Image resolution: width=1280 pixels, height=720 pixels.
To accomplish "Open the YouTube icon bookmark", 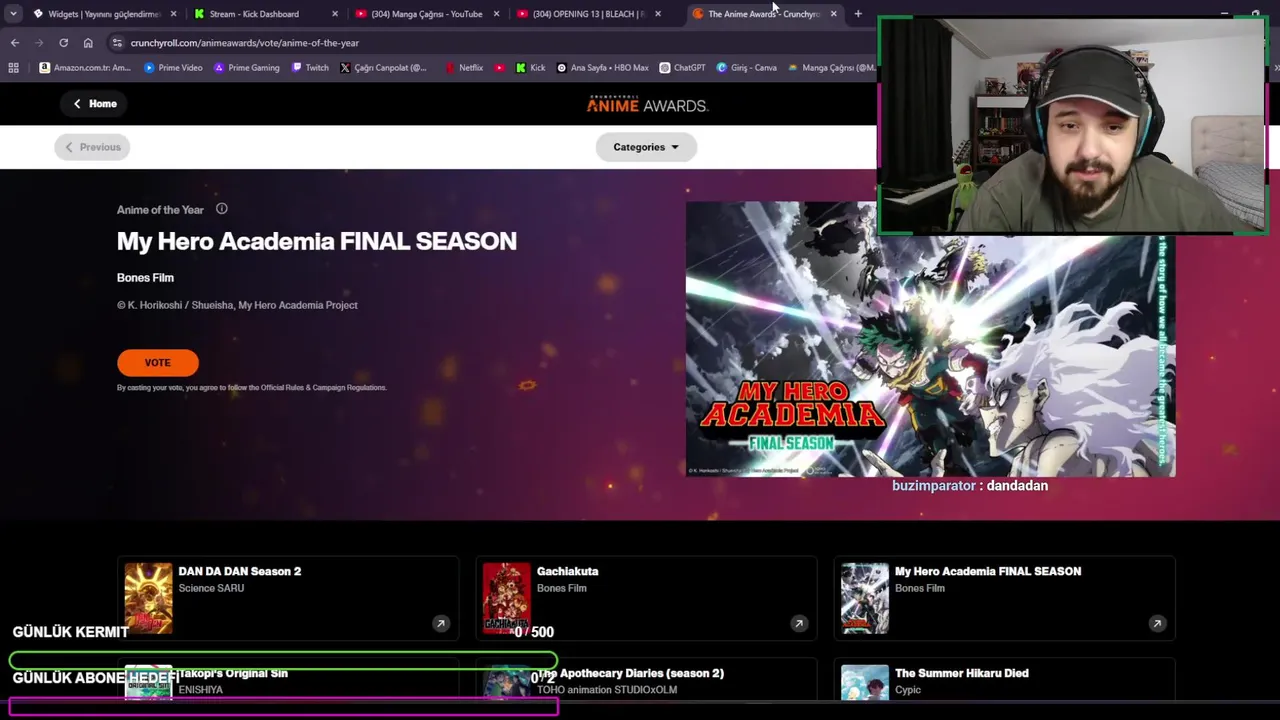I will coord(500,68).
